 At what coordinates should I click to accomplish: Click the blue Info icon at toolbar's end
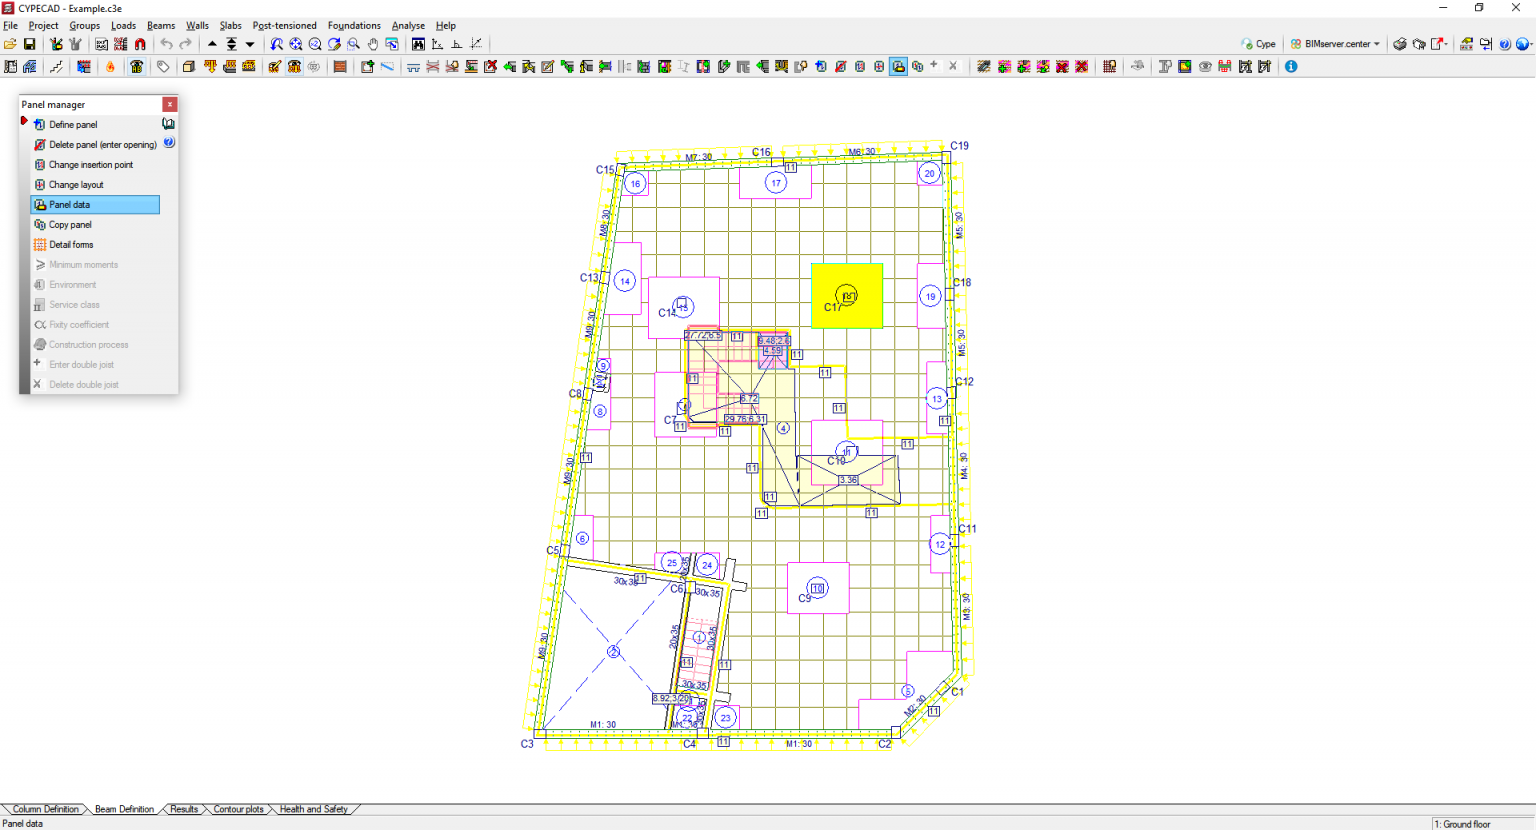(1290, 66)
